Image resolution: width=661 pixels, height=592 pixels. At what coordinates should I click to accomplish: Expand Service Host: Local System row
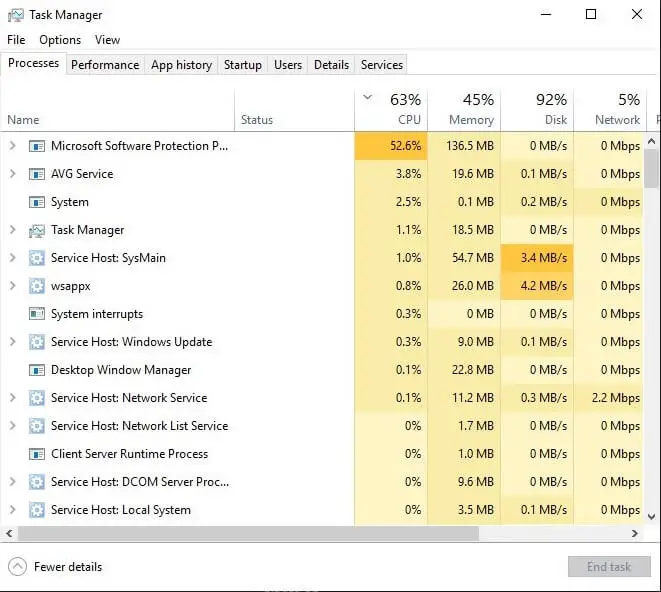pos(13,510)
